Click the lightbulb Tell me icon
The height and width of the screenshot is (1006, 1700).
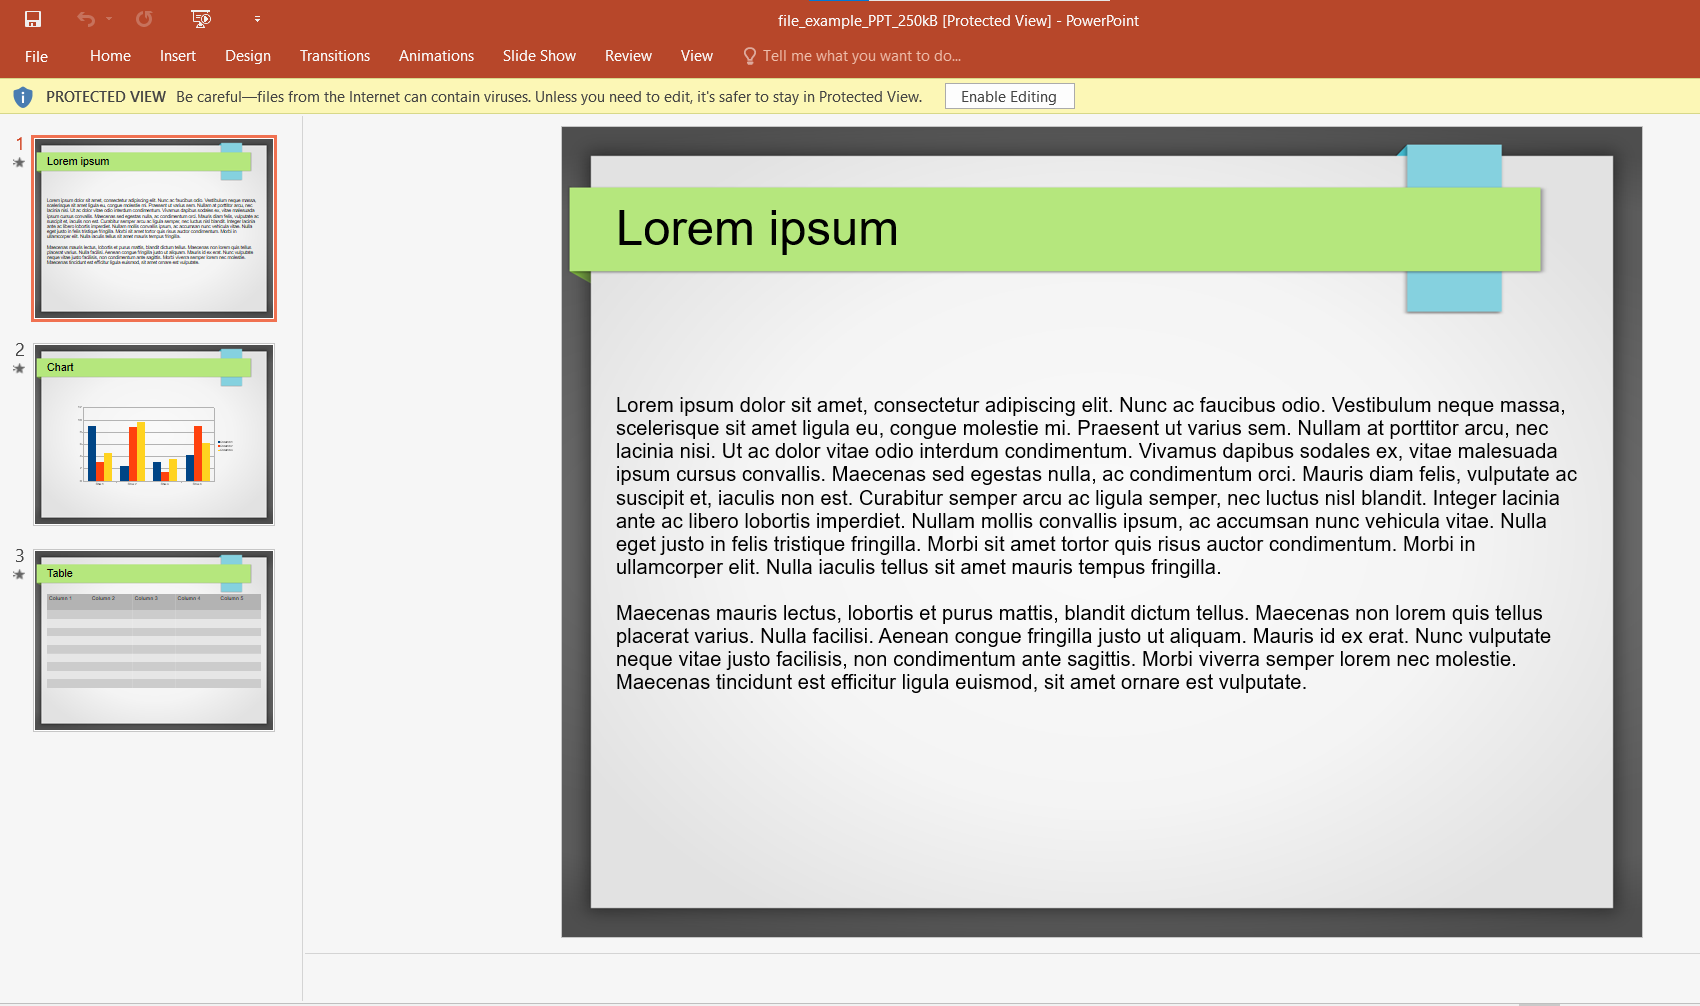[749, 56]
